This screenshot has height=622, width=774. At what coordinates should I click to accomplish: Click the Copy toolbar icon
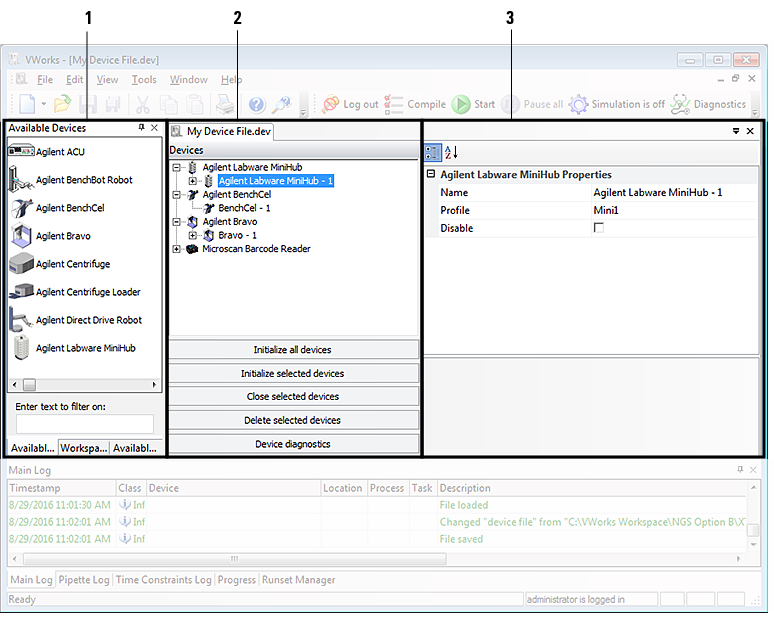click(169, 104)
